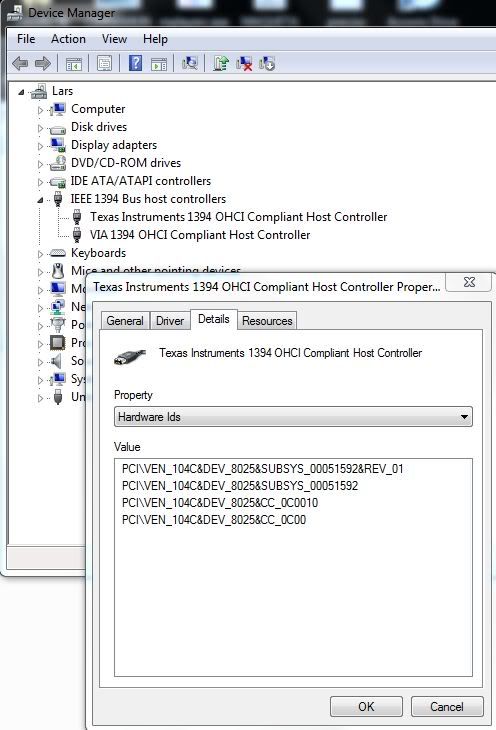The height and width of the screenshot is (730, 496).
Task: Click the Uninstall device toolbar icon
Action: [x=244, y=63]
